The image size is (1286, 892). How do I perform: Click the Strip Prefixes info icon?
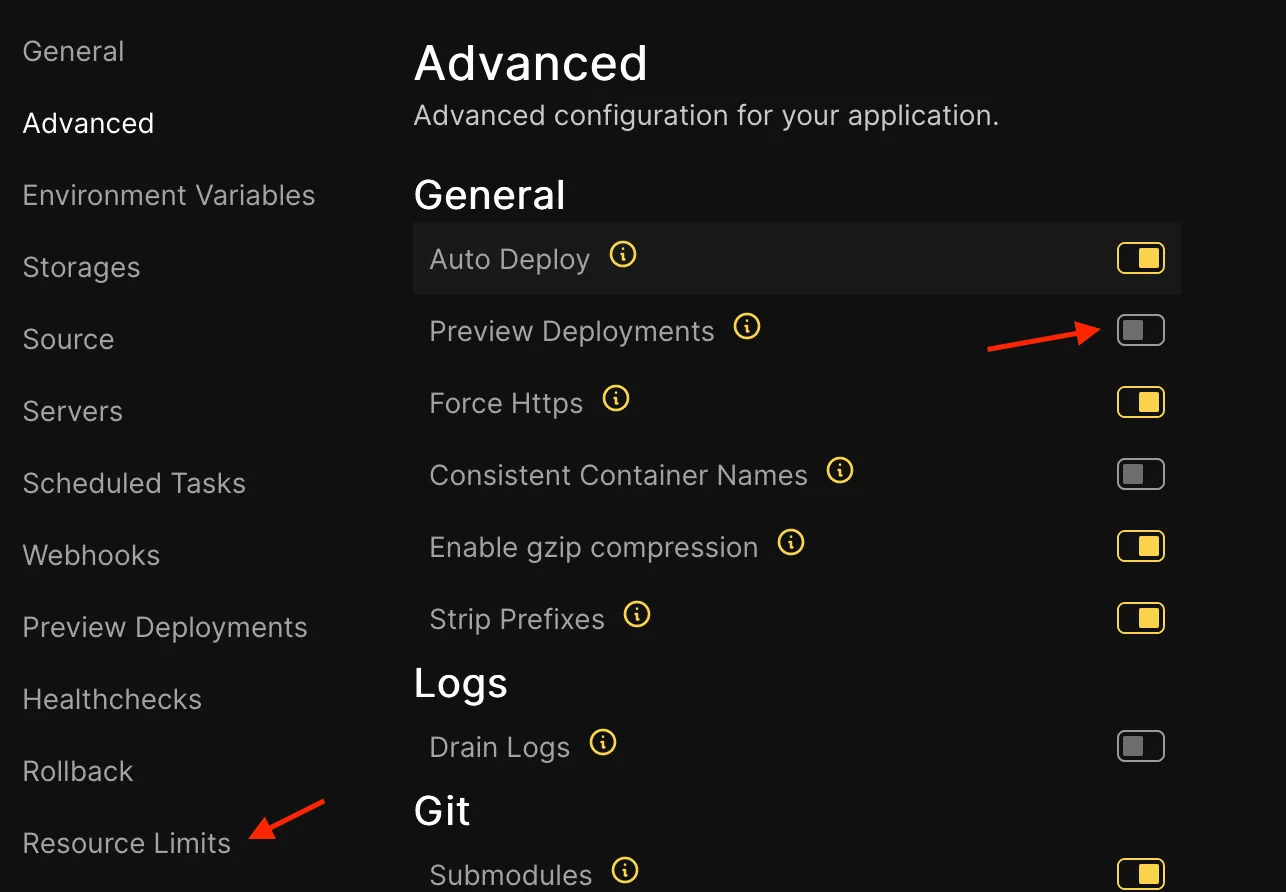tap(637, 615)
